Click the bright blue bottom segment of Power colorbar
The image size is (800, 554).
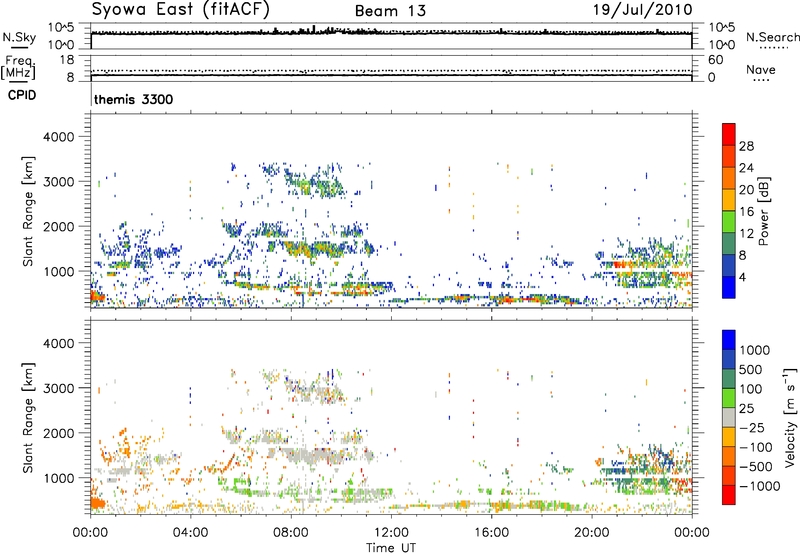coord(729,287)
